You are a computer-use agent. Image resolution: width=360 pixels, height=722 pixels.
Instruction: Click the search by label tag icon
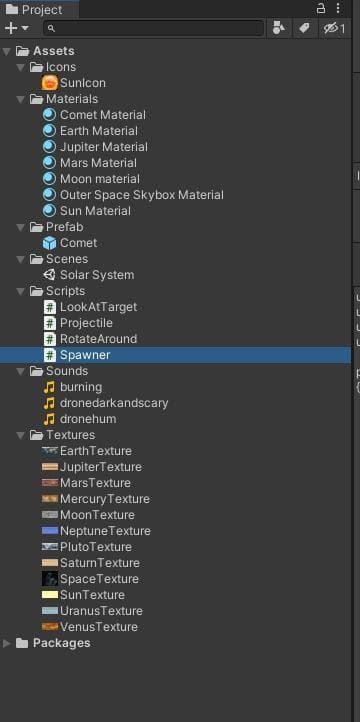tap(304, 28)
